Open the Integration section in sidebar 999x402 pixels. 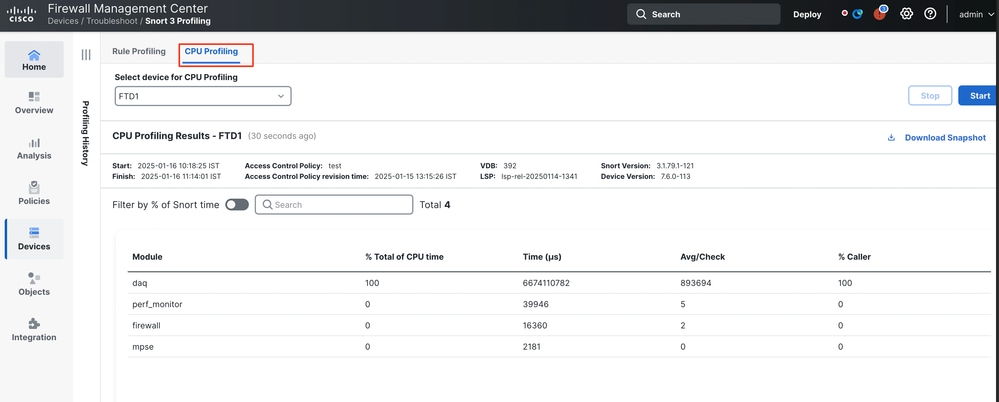pos(34,329)
